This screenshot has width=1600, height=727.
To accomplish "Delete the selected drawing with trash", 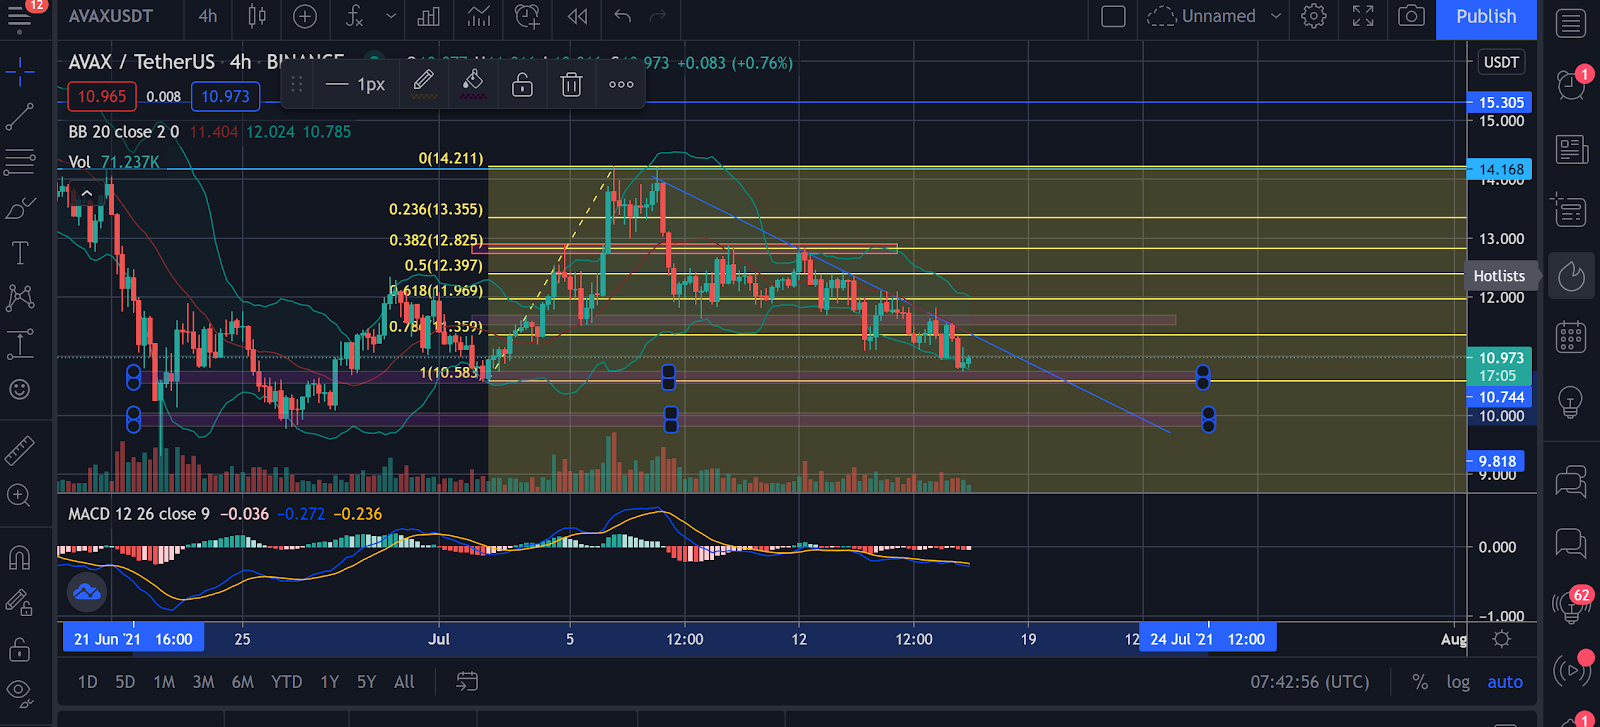I will point(571,85).
